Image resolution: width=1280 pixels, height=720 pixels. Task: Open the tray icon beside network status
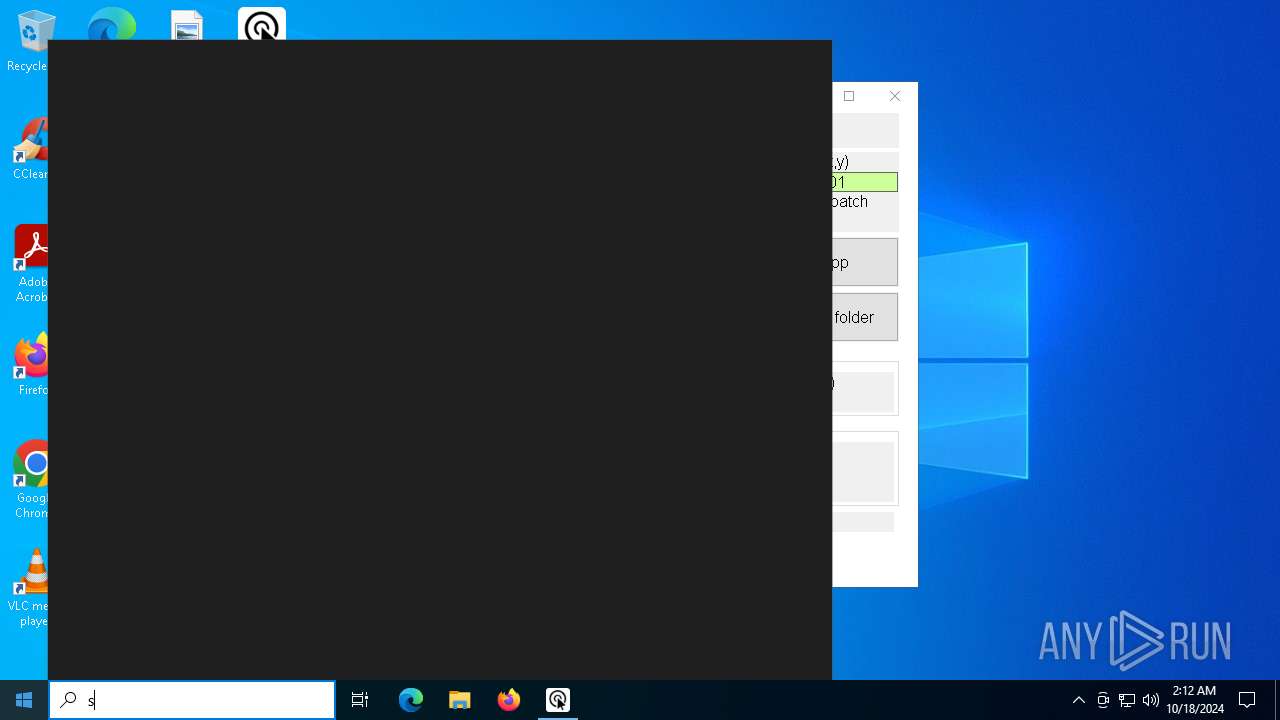[1103, 700]
